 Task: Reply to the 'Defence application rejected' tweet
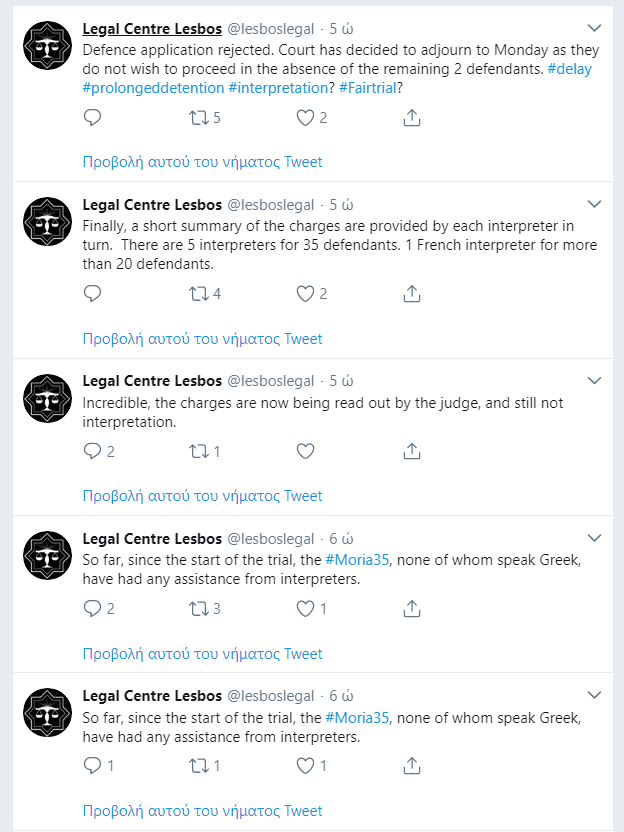pos(92,118)
